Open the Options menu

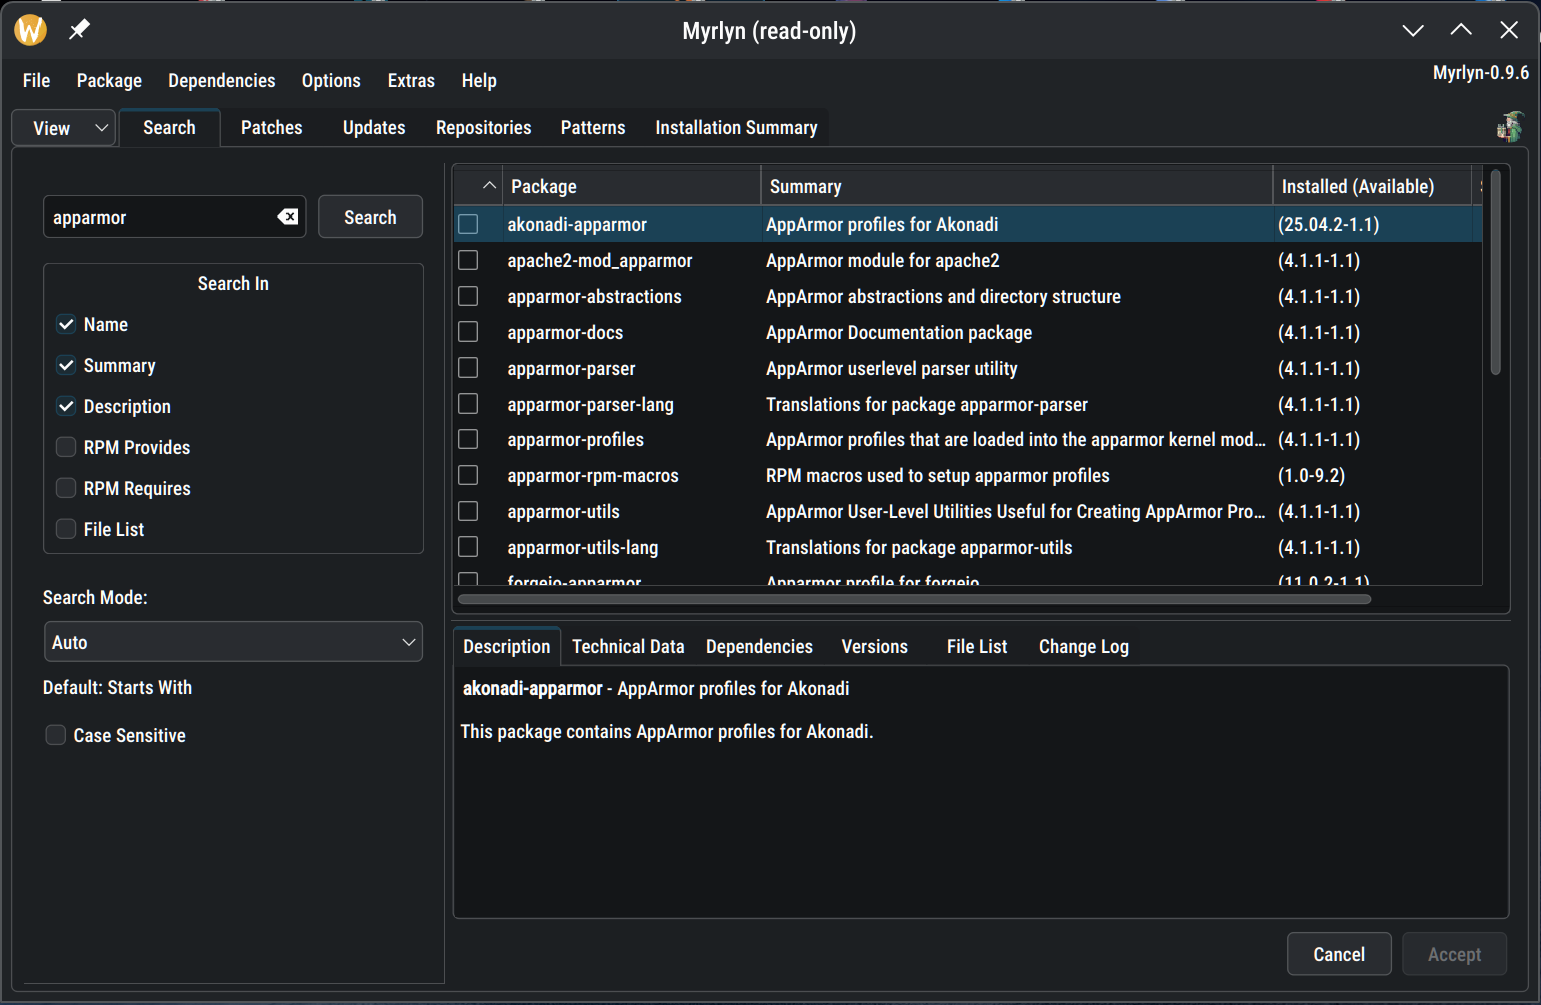coord(331,80)
